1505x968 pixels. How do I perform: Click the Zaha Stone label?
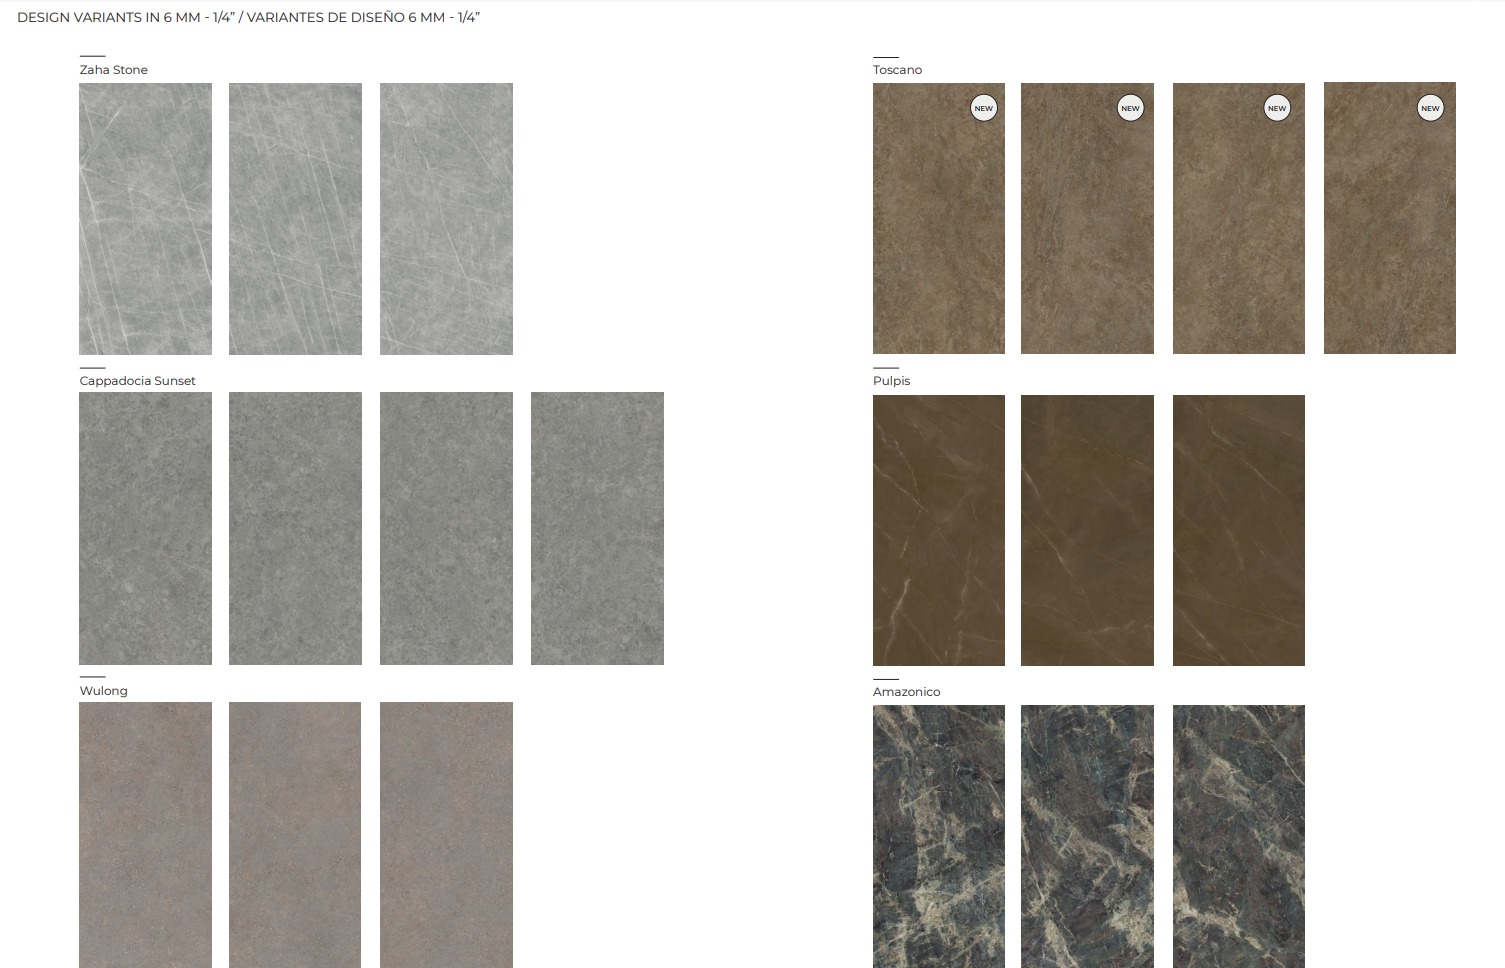pyautogui.click(x=114, y=70)
